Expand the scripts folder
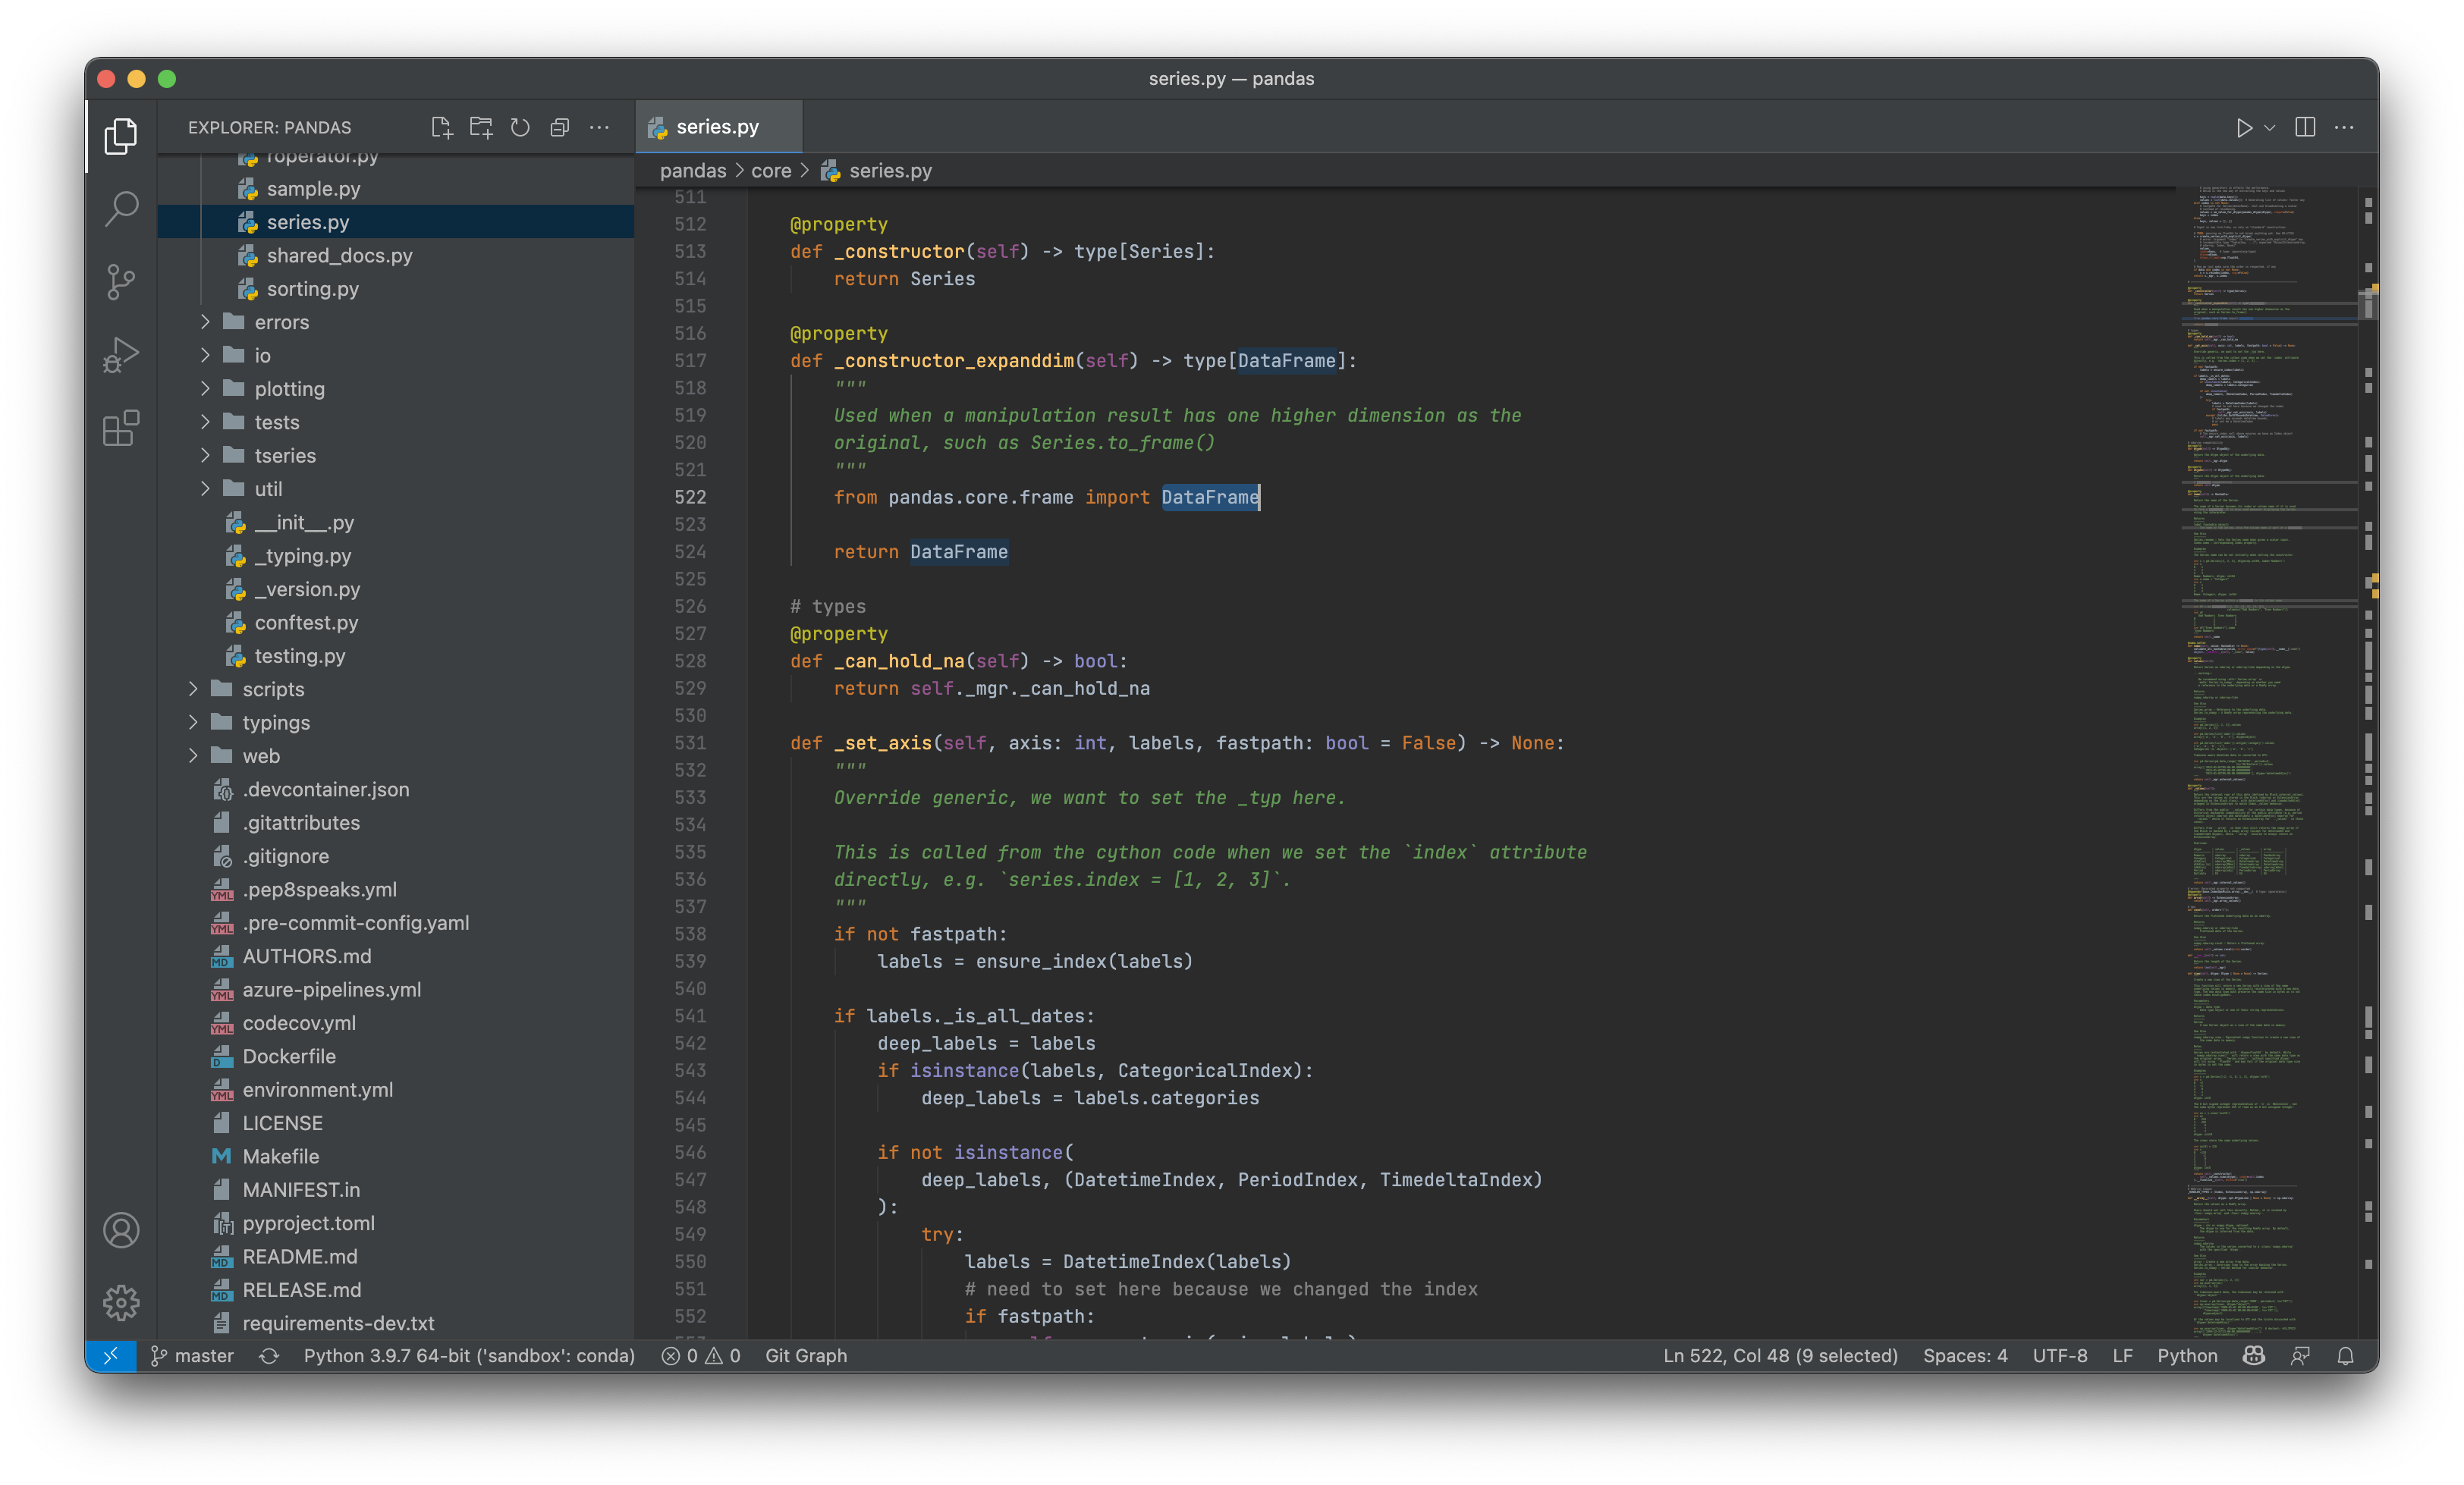2464x1485 pixels. tap(273, 689)
